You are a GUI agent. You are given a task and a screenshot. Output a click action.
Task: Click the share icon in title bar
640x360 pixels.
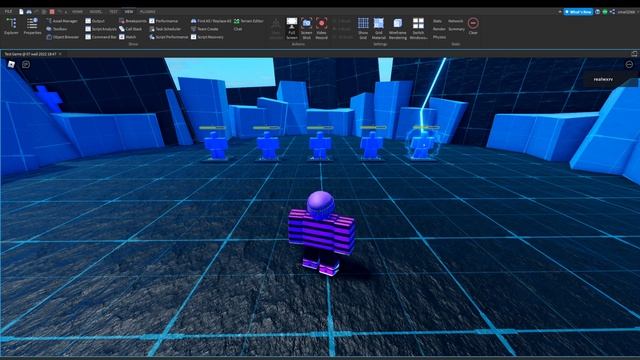tap(612, 12)
